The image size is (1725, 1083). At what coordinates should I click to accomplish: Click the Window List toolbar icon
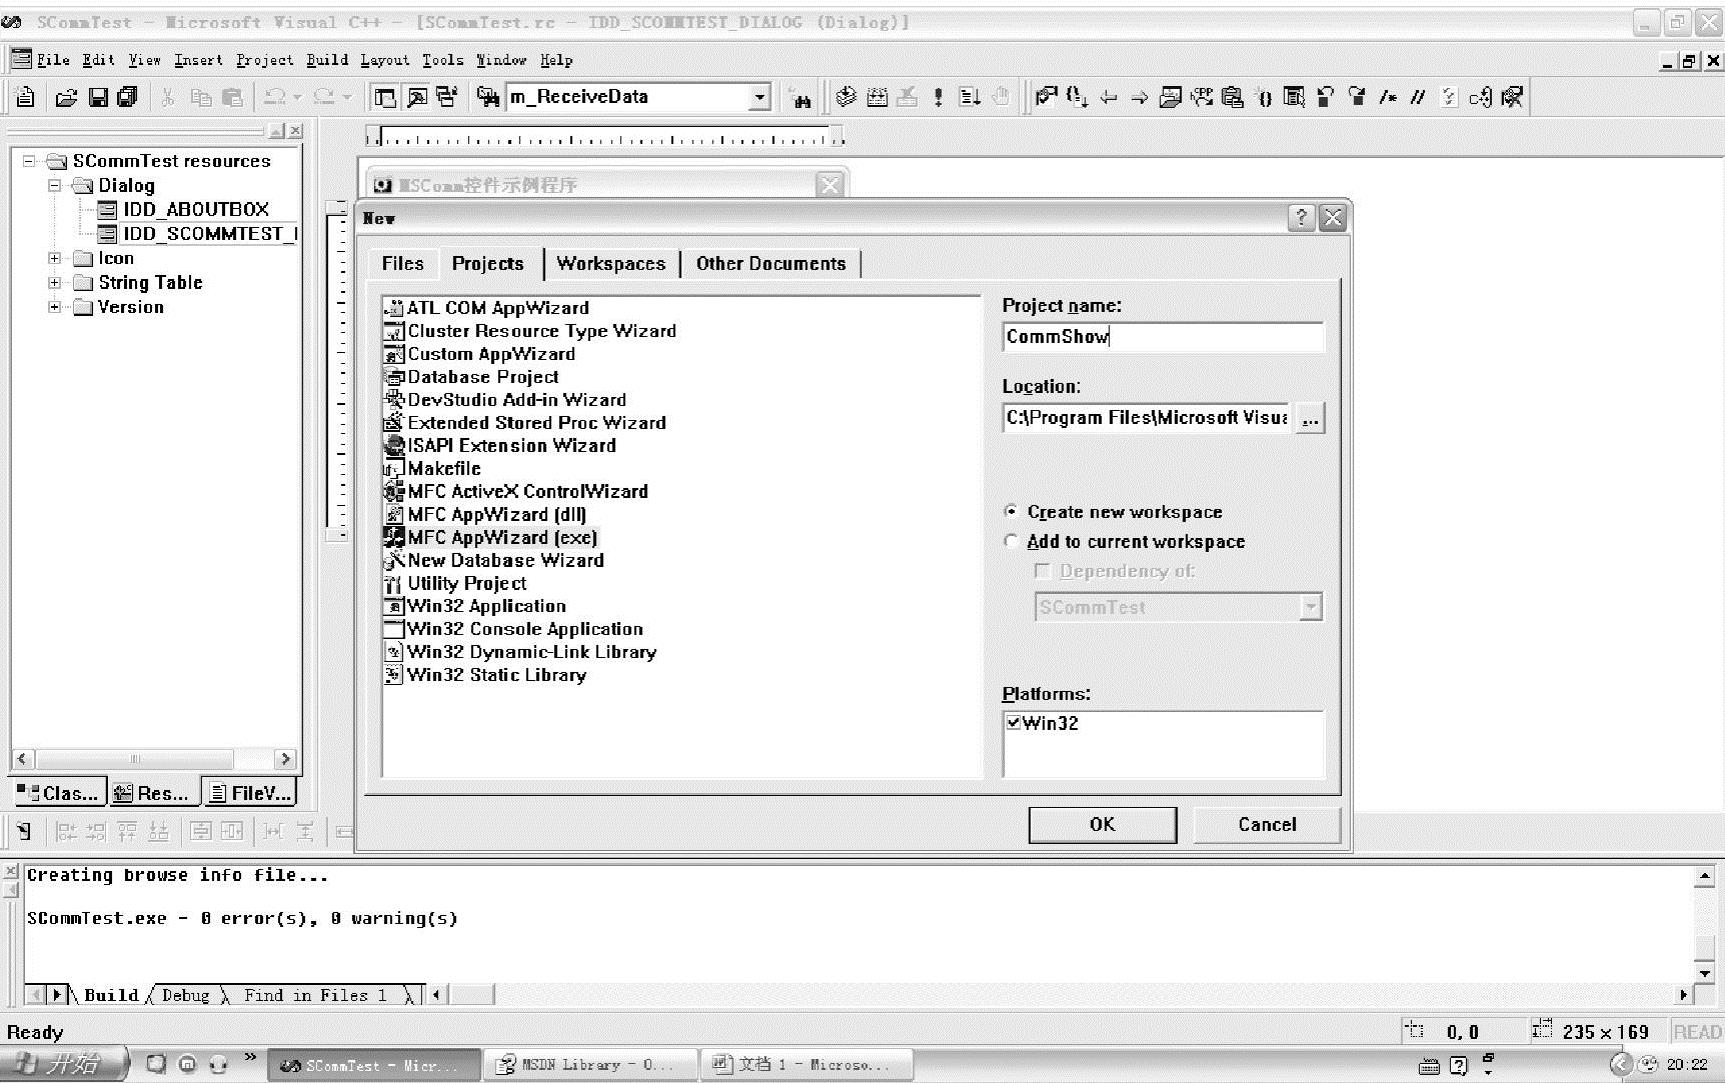(x=447, y=97)
